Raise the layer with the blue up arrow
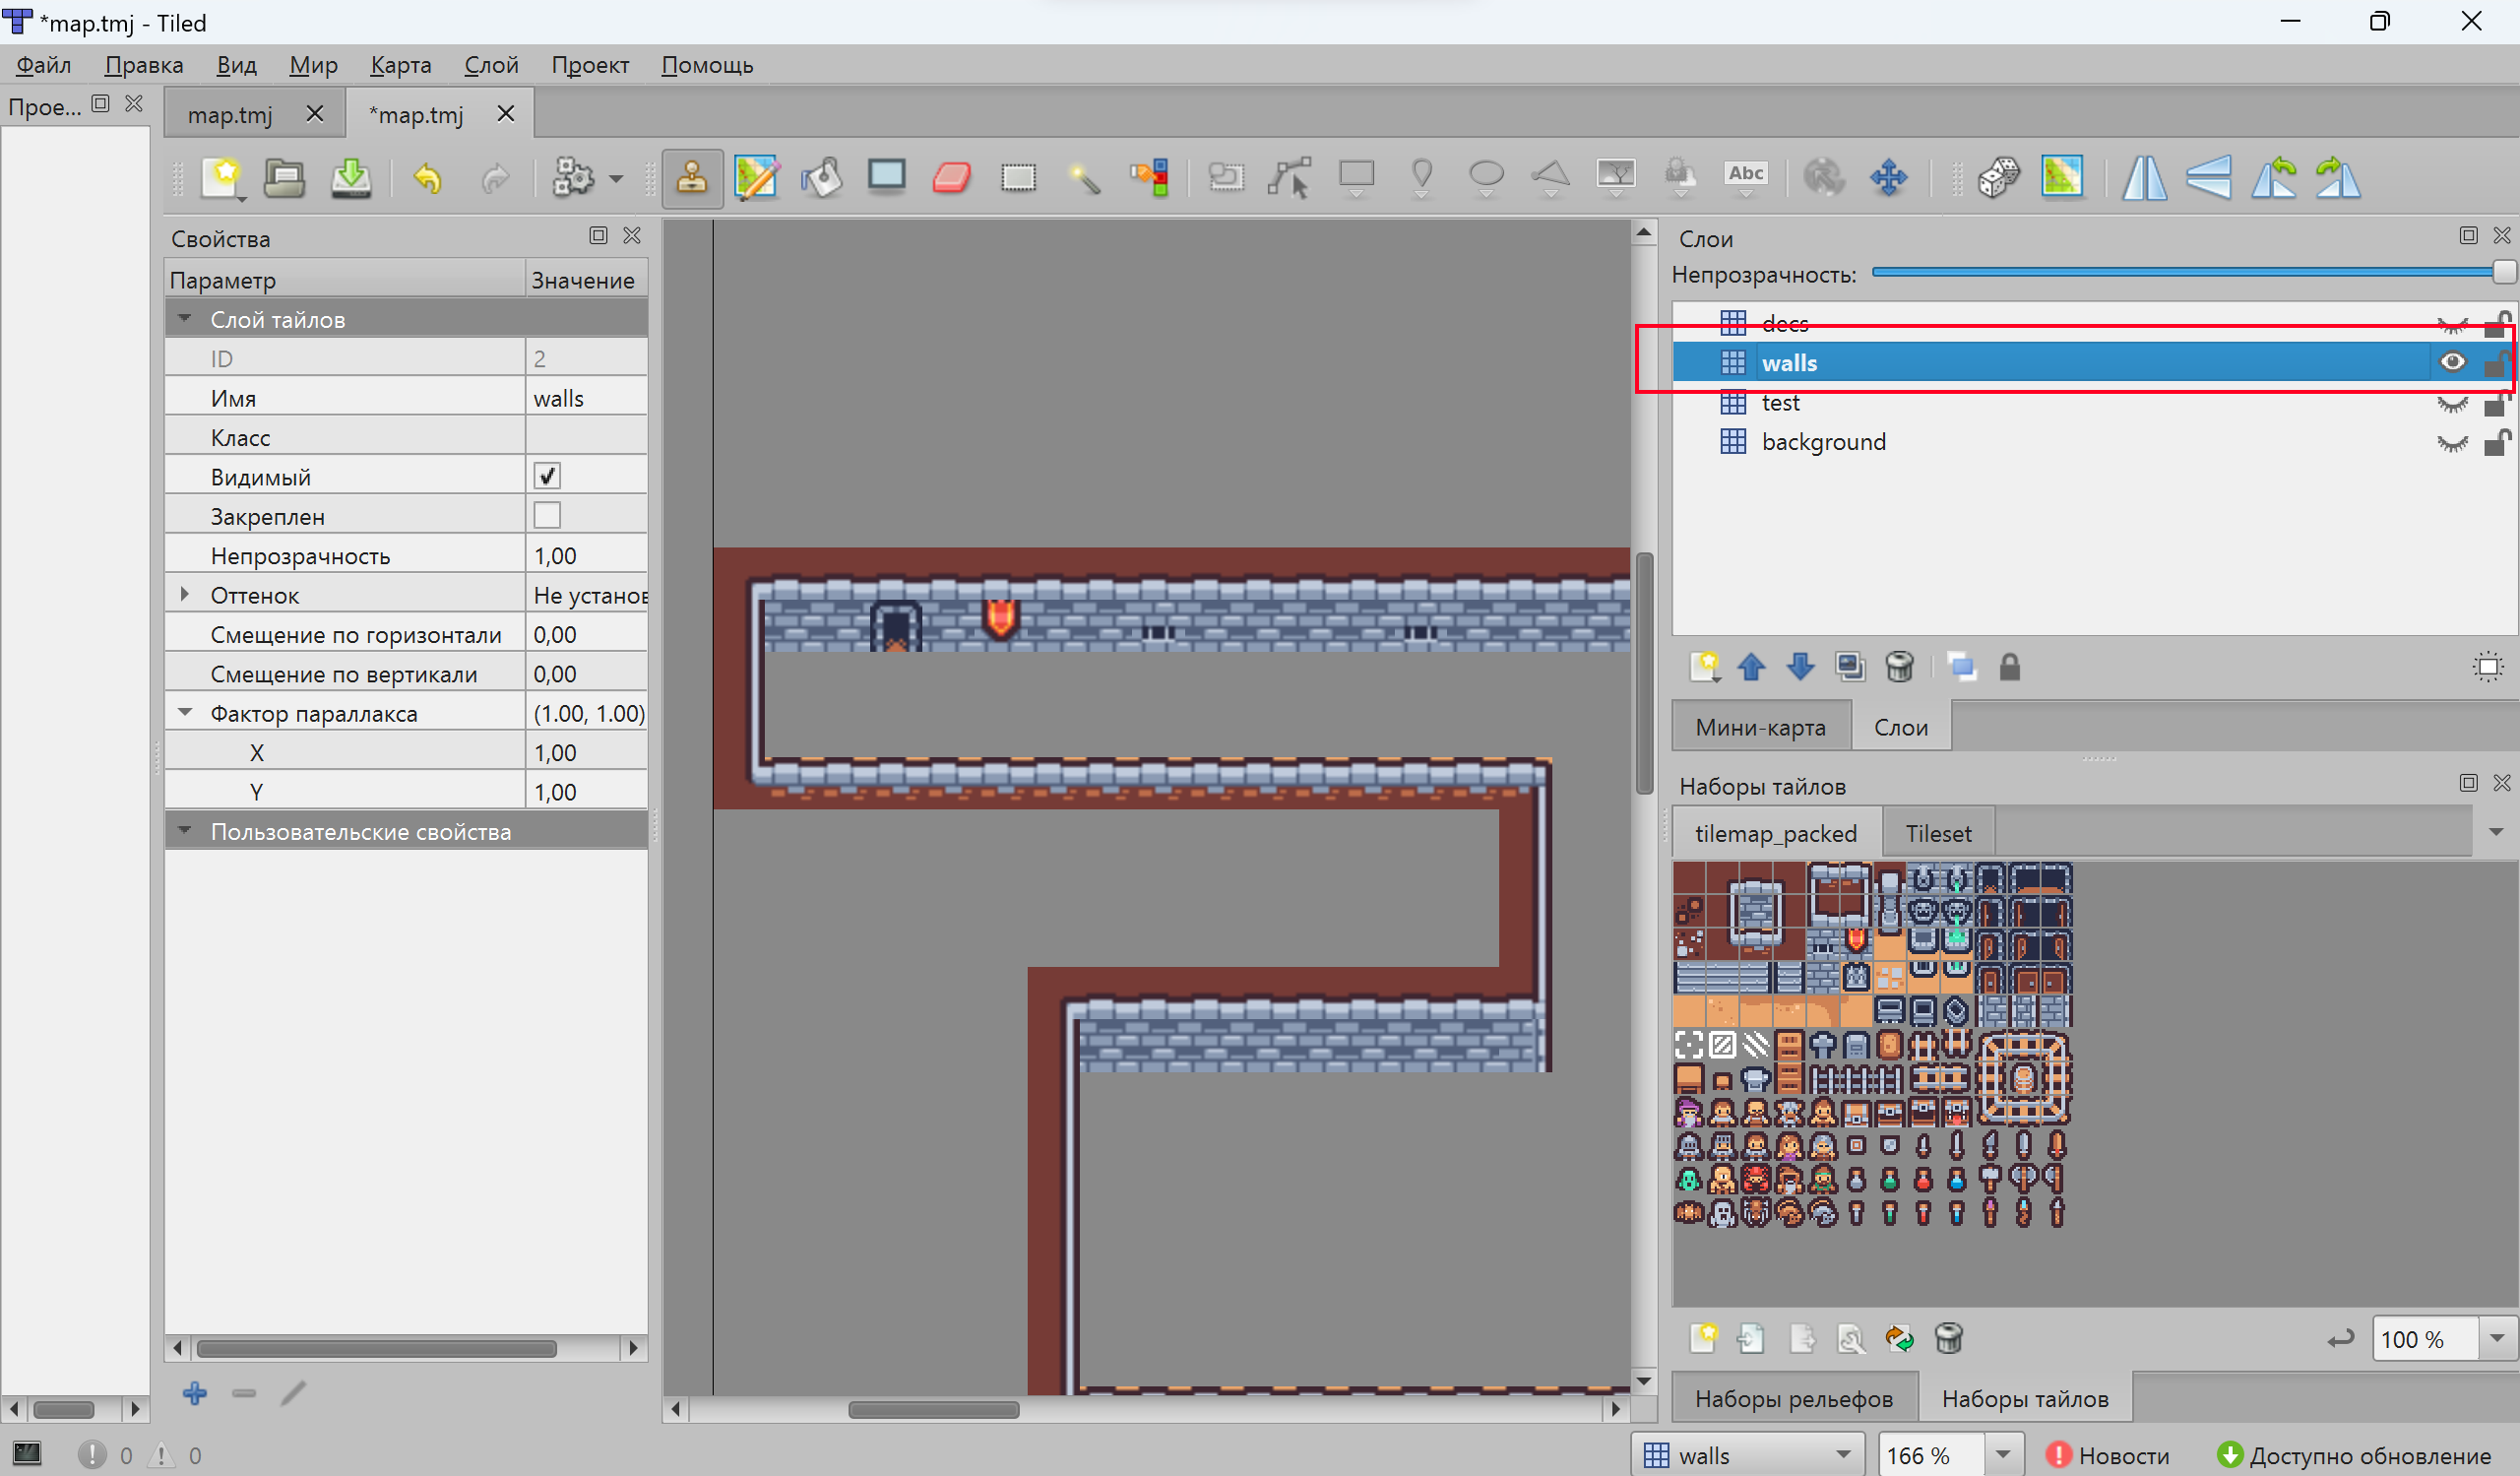The width and height of the screenshot is (2520, 1476). (1751, 666)
